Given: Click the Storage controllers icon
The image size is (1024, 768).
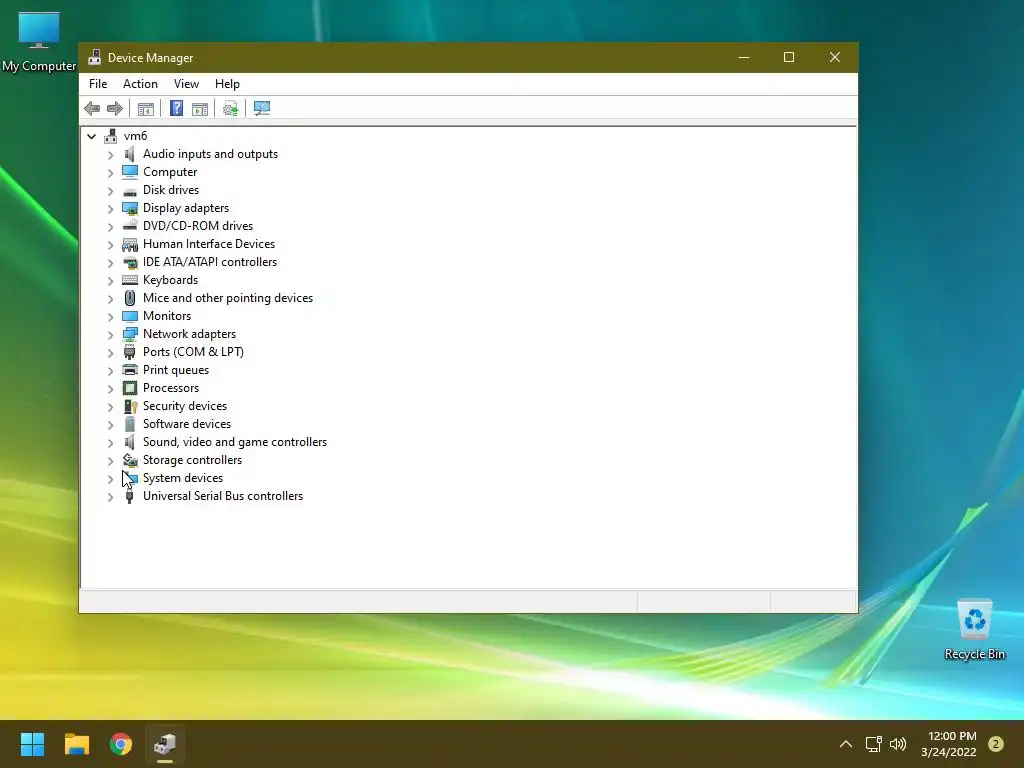Looking at the screenshot, I should pos(130,460).
